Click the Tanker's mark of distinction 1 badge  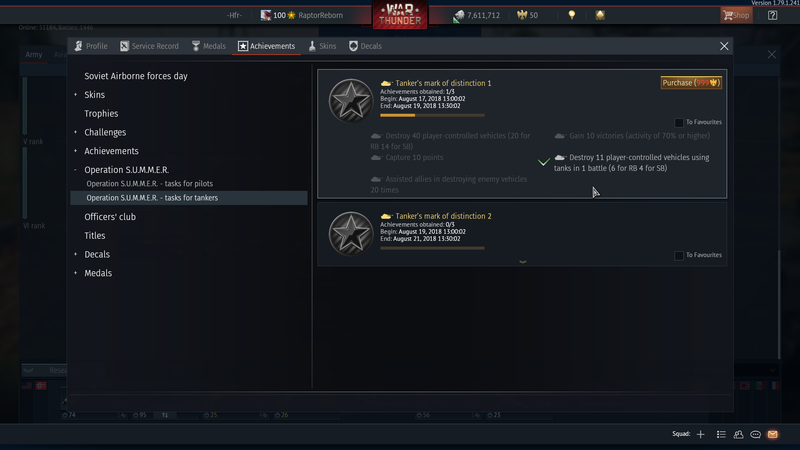[x=351, y=101]
